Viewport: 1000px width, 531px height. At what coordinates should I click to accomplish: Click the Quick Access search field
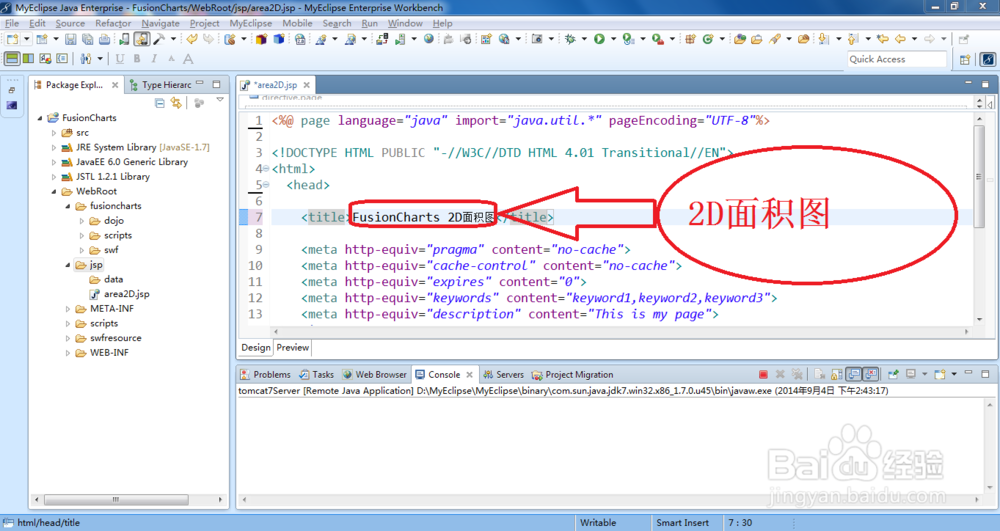[x=896, y=59]
